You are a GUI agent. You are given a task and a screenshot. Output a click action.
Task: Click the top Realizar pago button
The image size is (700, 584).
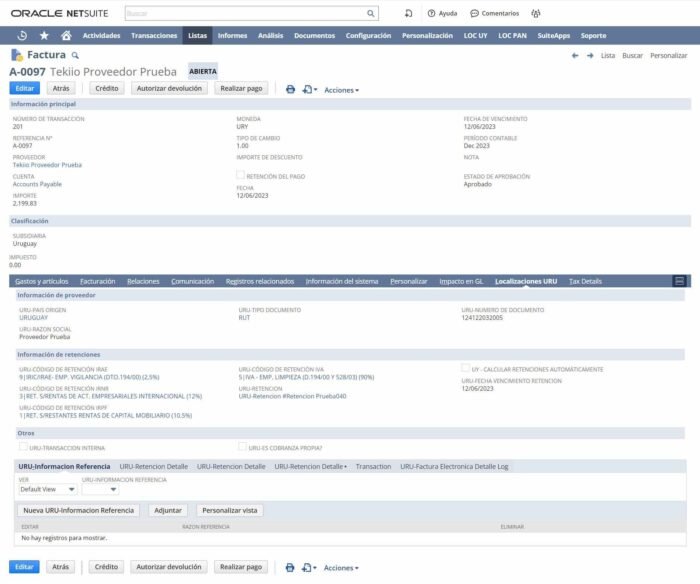242,88
